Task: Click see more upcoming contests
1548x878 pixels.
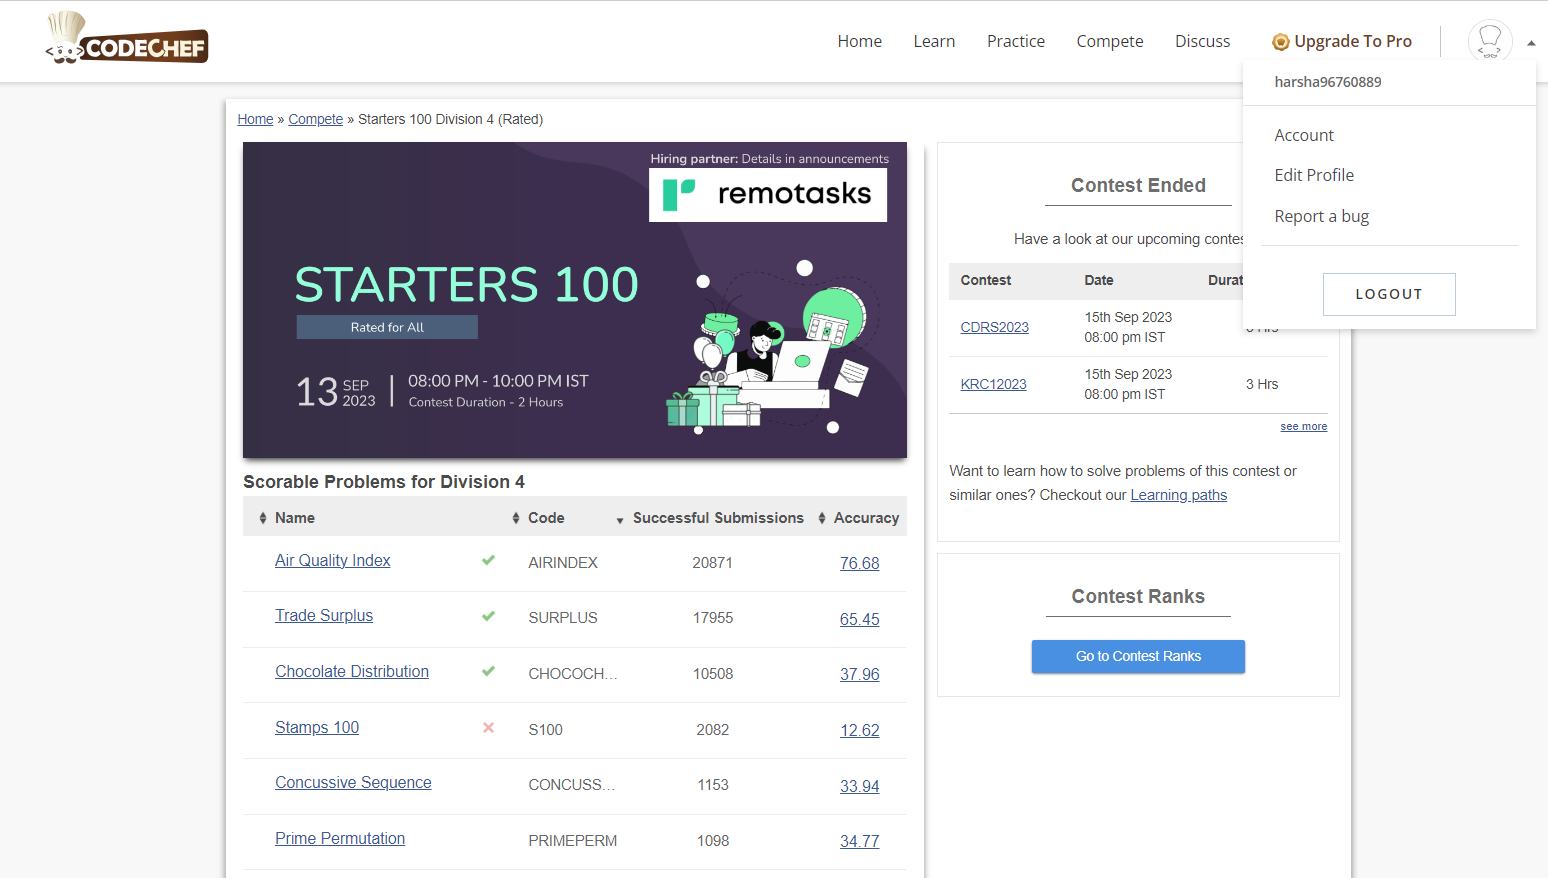Action: (1303, 426)
